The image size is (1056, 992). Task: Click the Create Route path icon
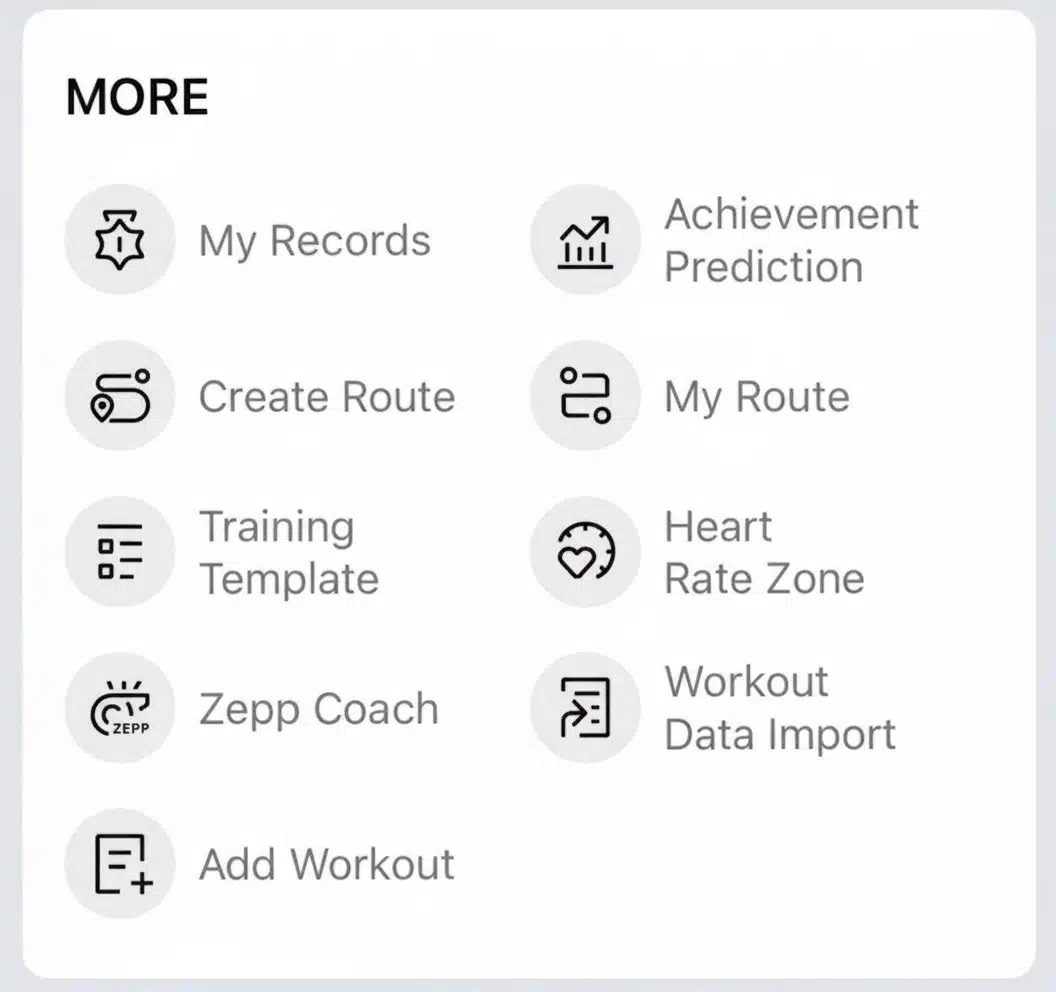coord(119,395)
